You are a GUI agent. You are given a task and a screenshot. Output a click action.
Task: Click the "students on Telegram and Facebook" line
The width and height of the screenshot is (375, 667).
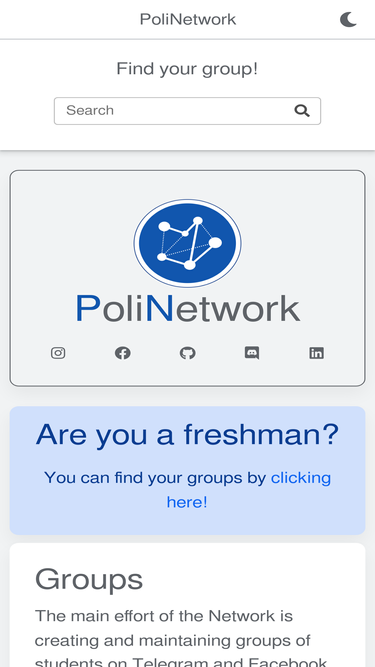181,662
